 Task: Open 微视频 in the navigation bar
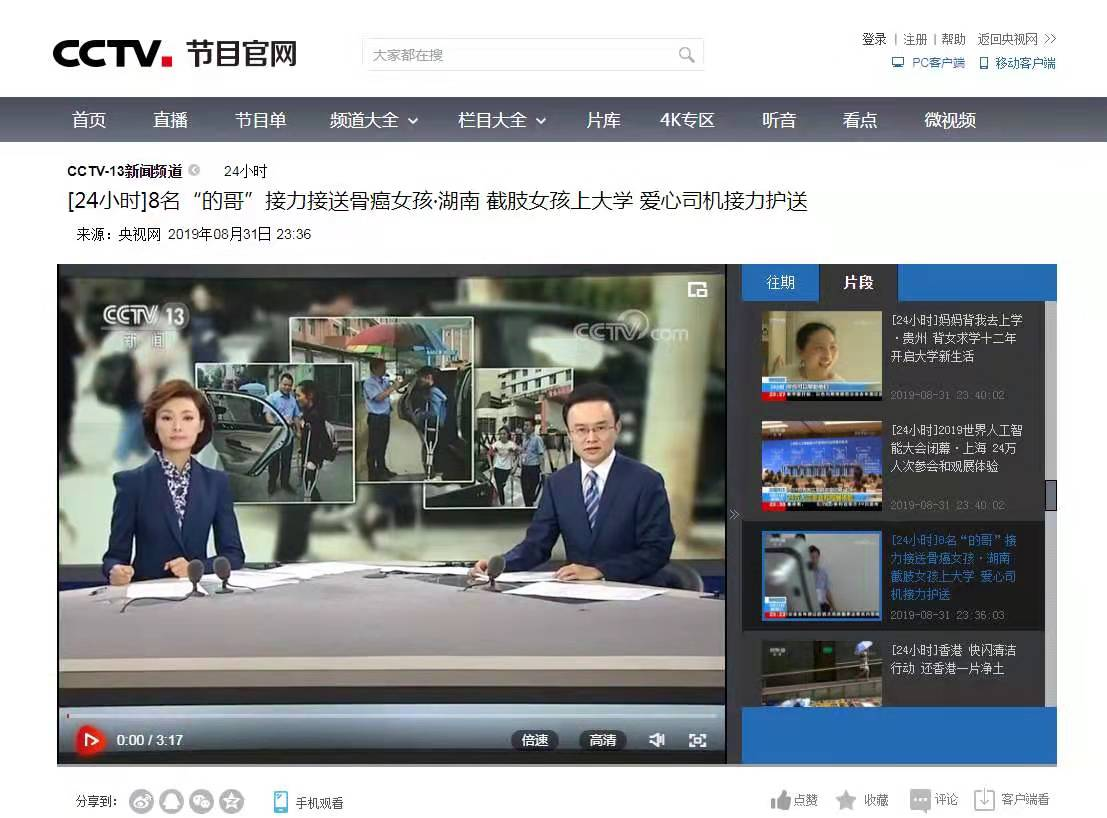tap(950, 120)
